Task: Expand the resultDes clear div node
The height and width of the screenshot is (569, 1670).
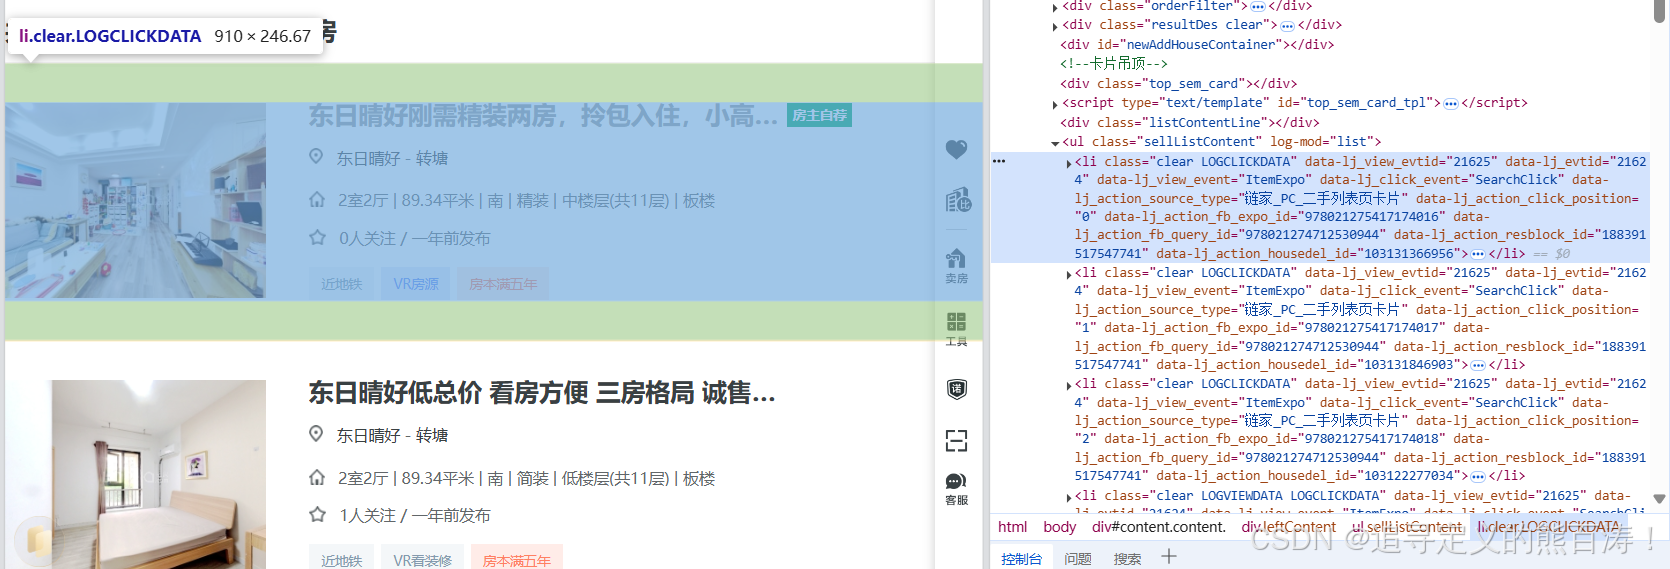Action: [1055, 25]
